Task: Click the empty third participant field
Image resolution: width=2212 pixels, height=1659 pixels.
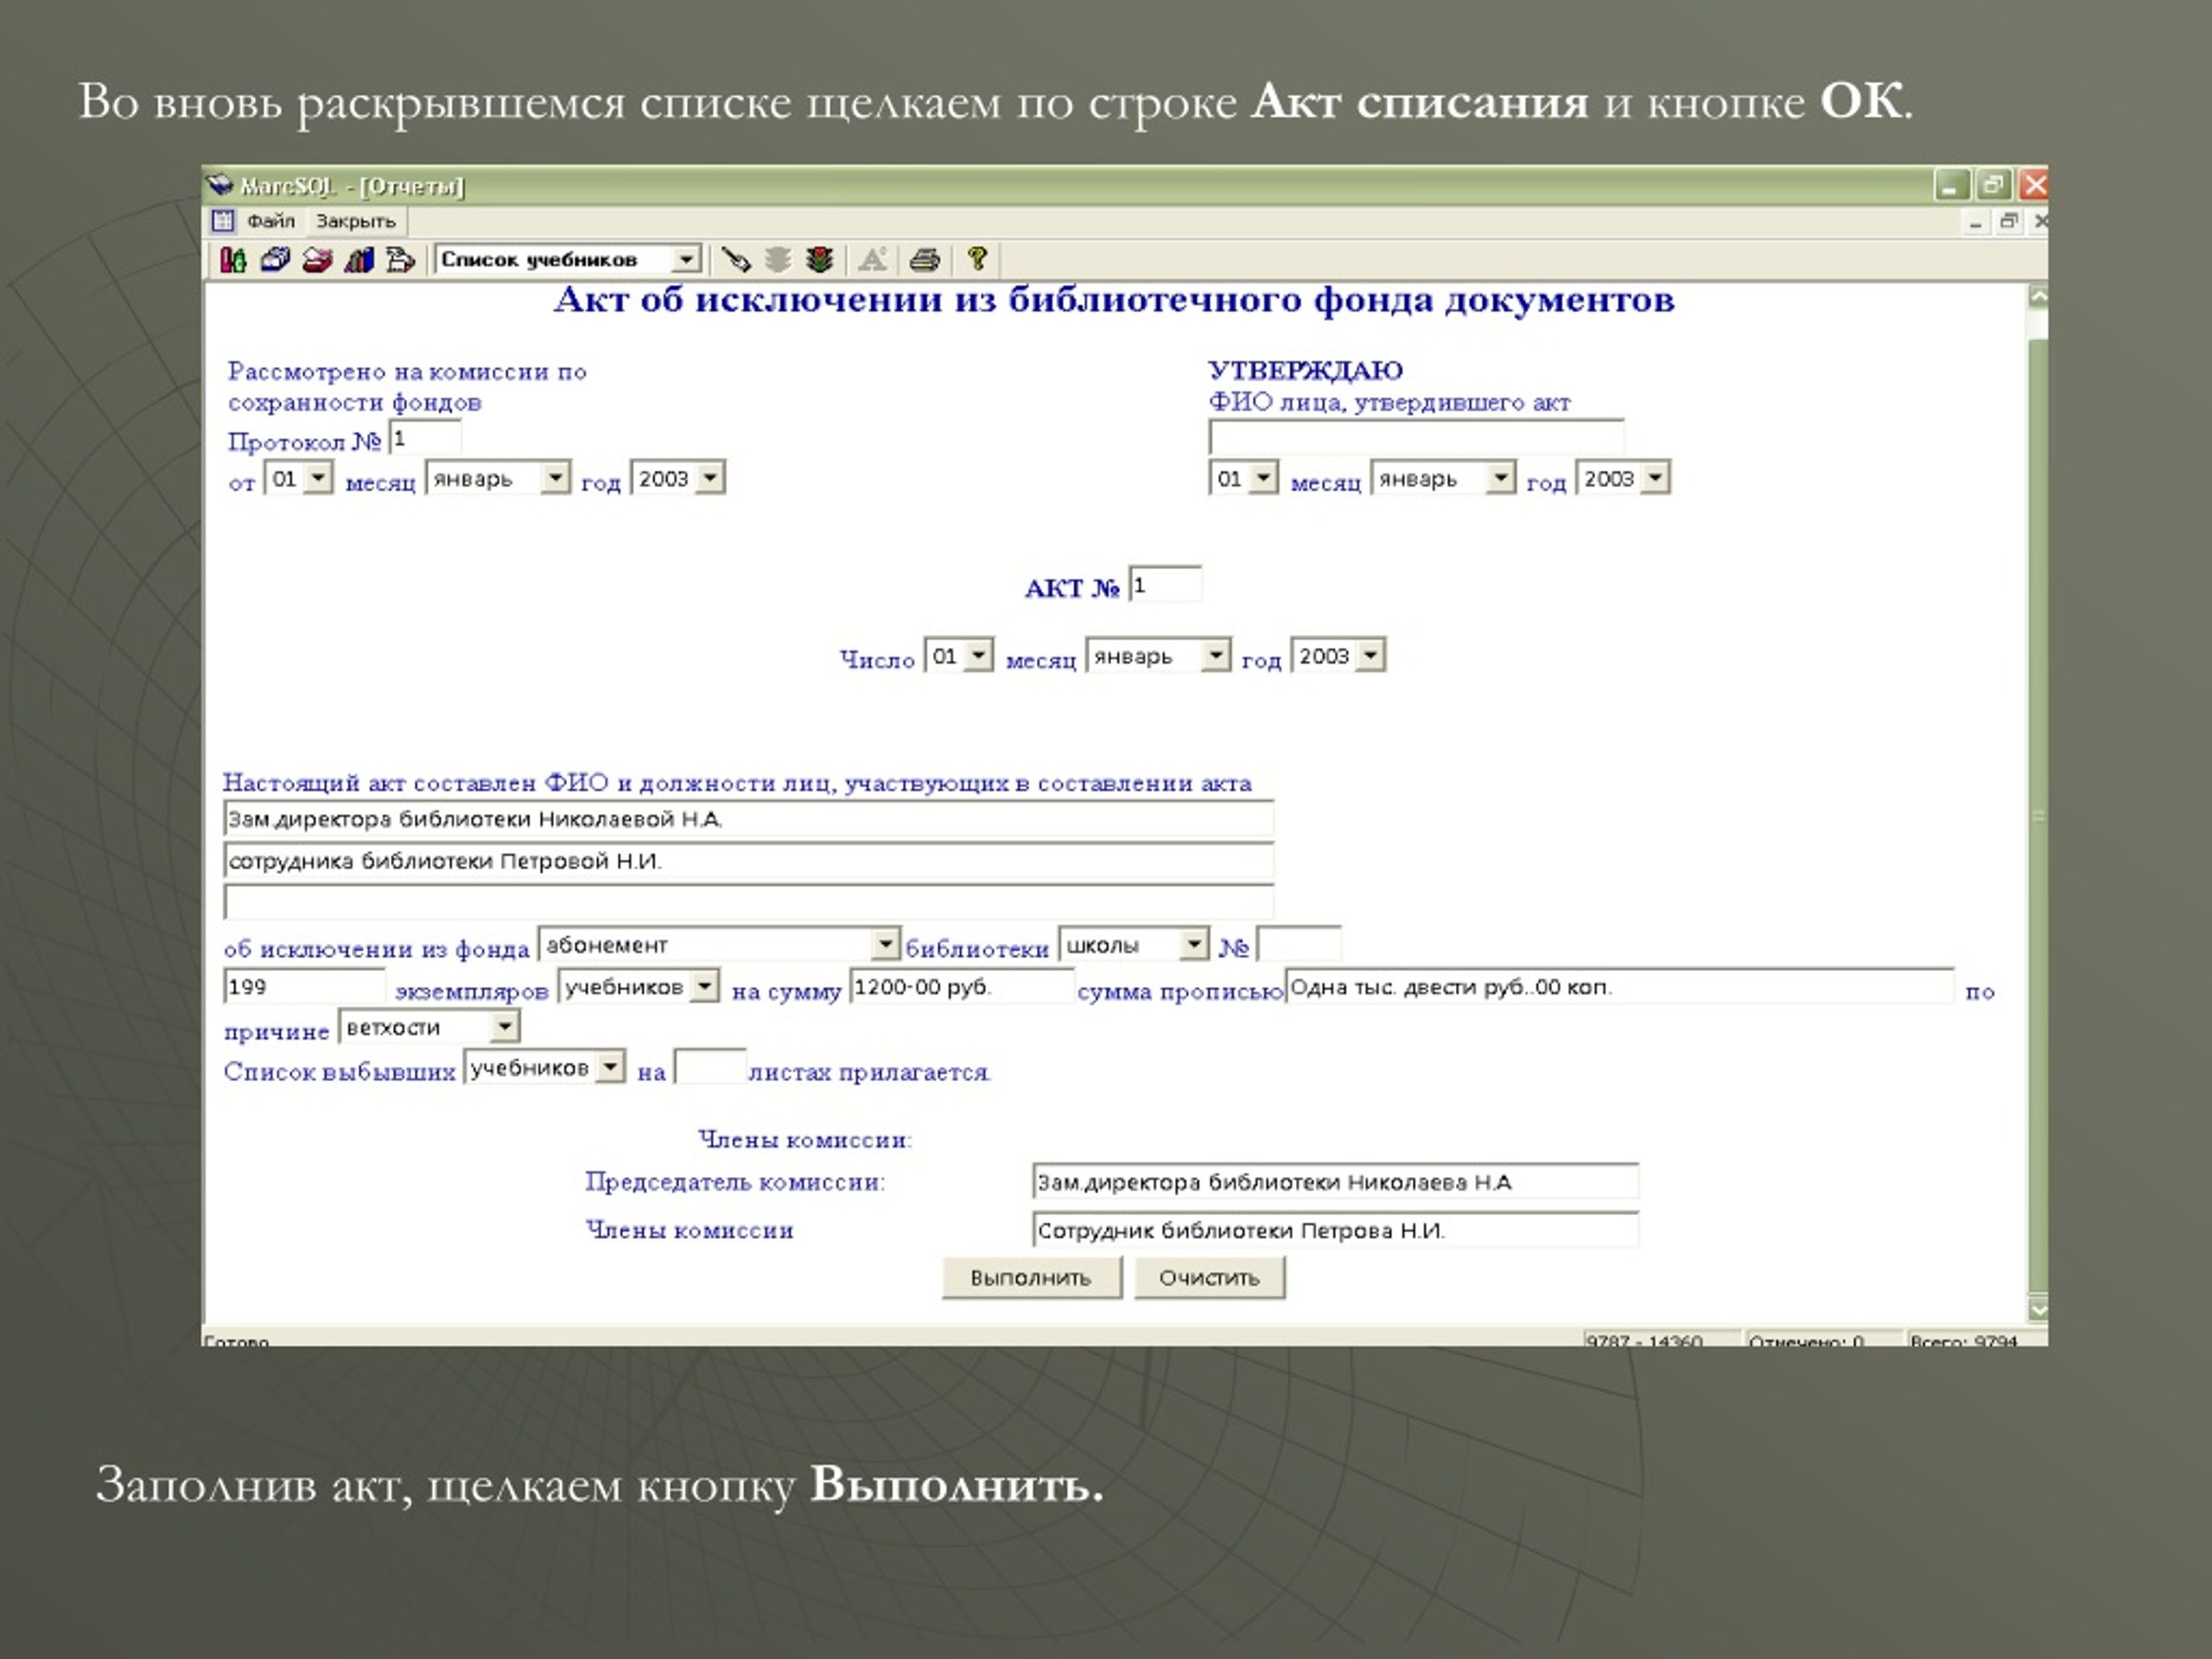Action: [x=748, y=902]
